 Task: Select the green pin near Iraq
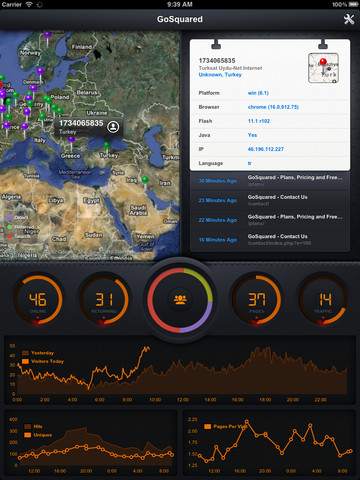pyautogui.click(x=145, y=183)
